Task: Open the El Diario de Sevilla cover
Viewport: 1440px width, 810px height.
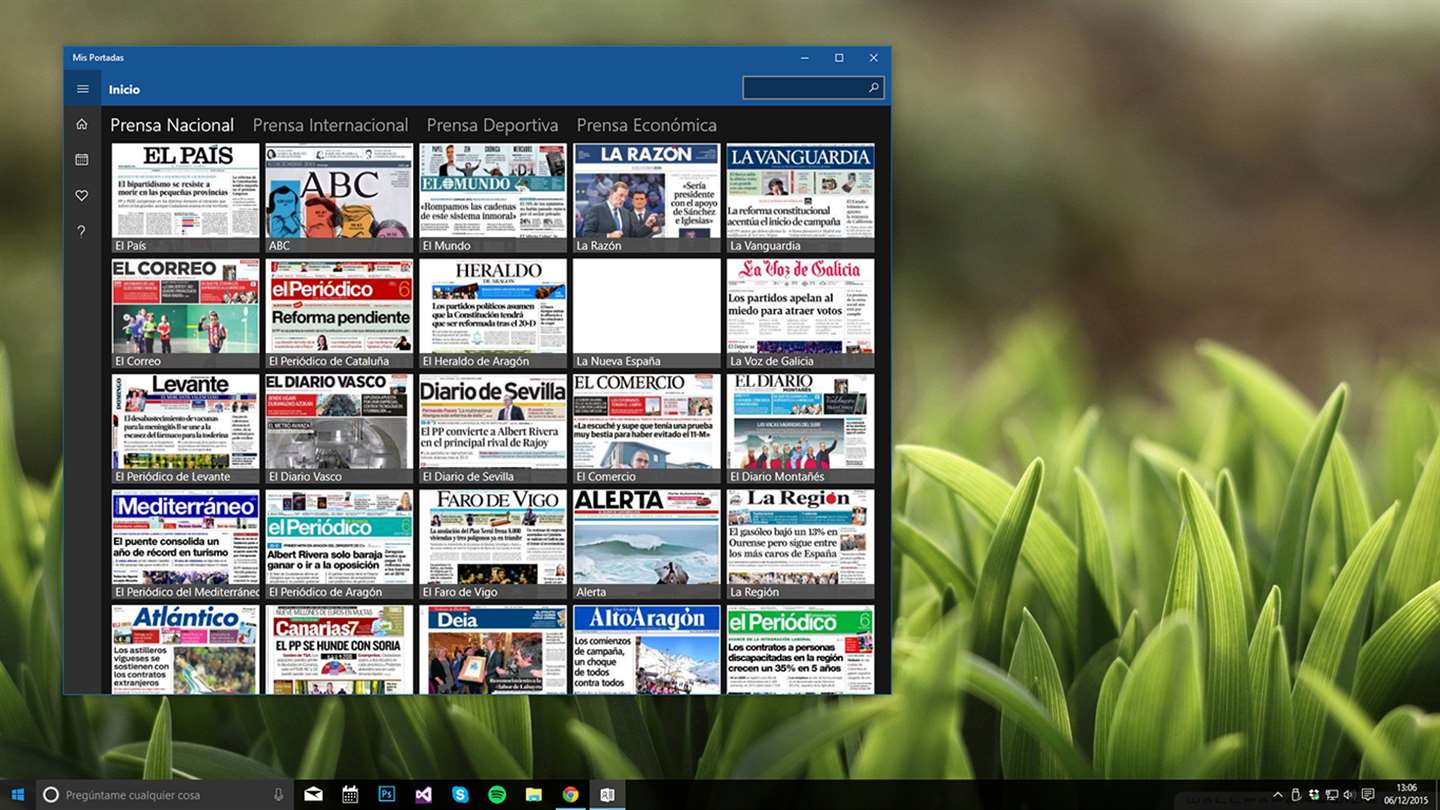Action: (493, 429)
